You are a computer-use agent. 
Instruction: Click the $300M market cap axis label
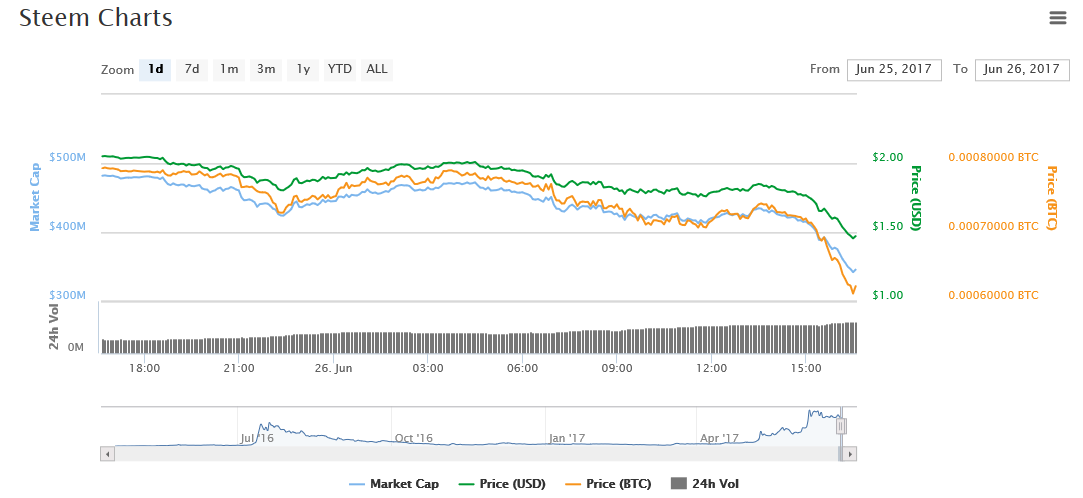tap(68, 296)
